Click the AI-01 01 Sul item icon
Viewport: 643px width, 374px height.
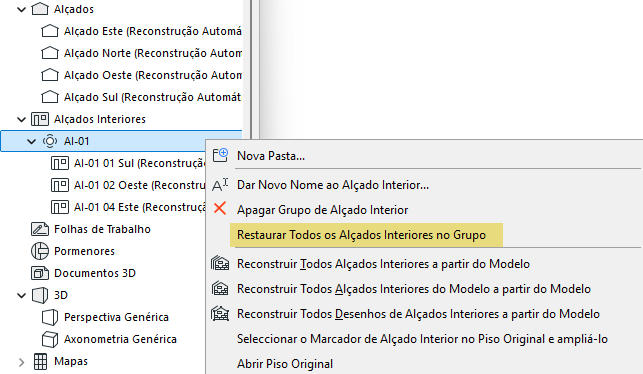click(x=59, y=163)
